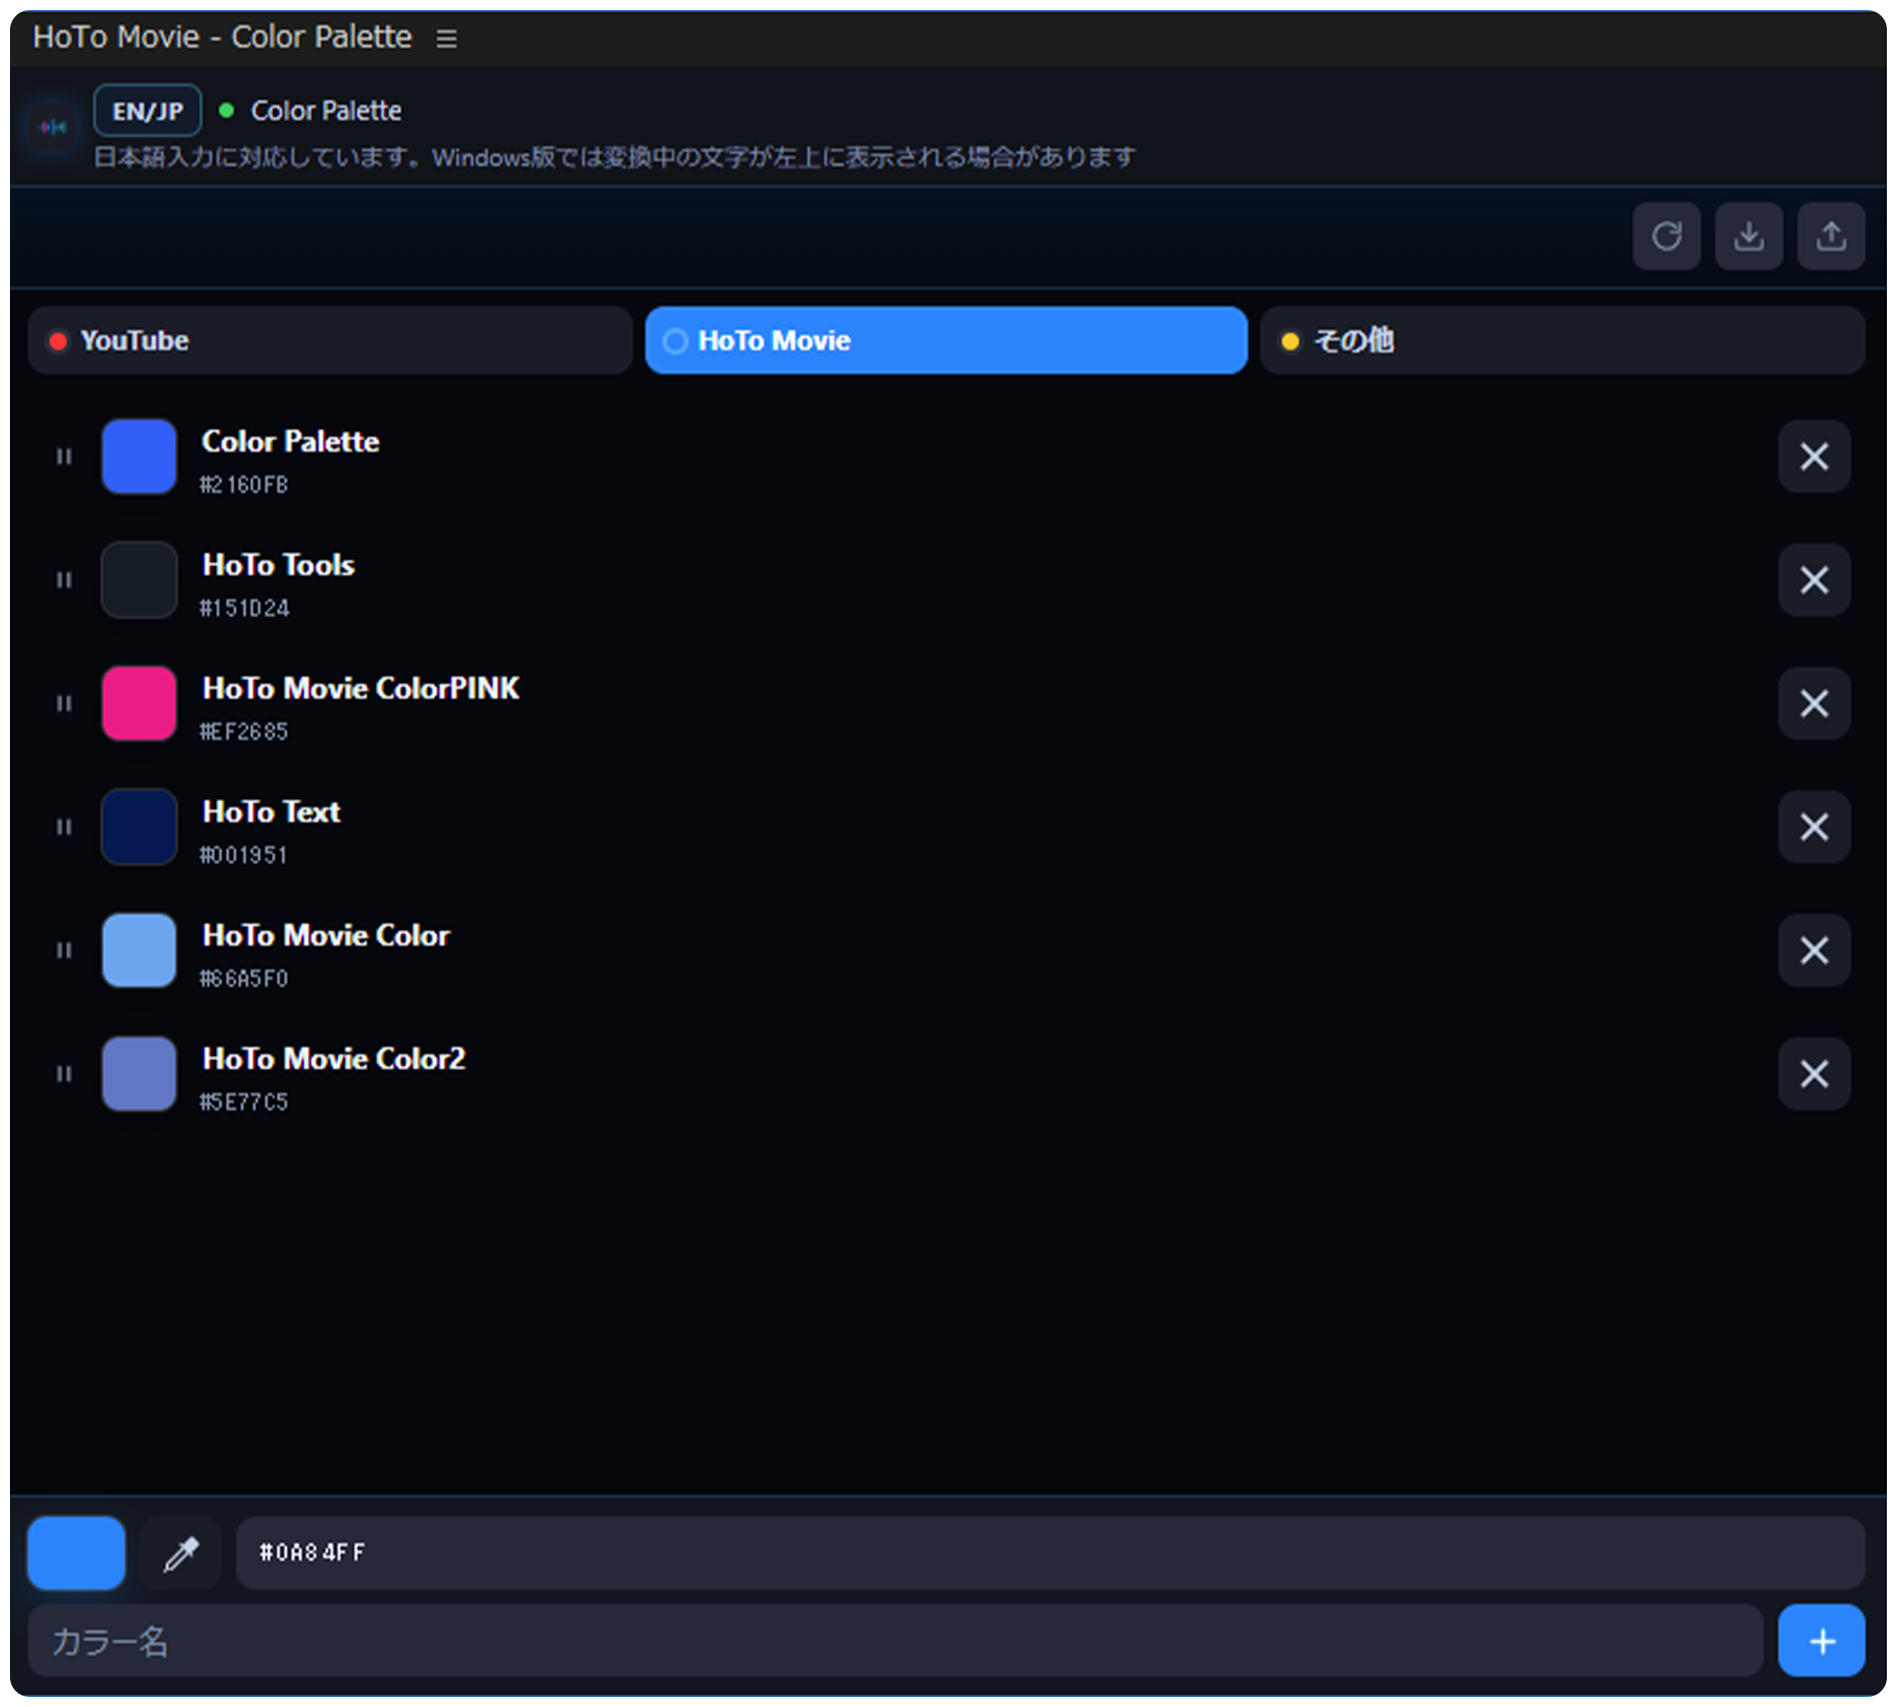Image resolution: width=1897 pixels, height=1707 pixels.
Task: Delete the Color Palette entry
Action: click(1814, 457)
